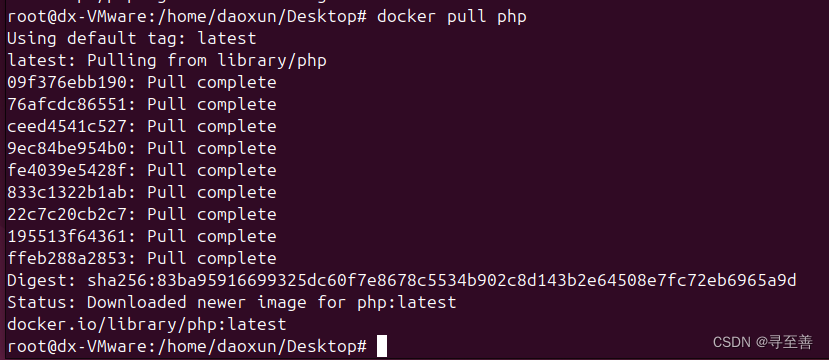The width and height of the screenshot is (829, 360).
Task: Click layer ID 22c7c20cb2c7
Action: point(67,215)
